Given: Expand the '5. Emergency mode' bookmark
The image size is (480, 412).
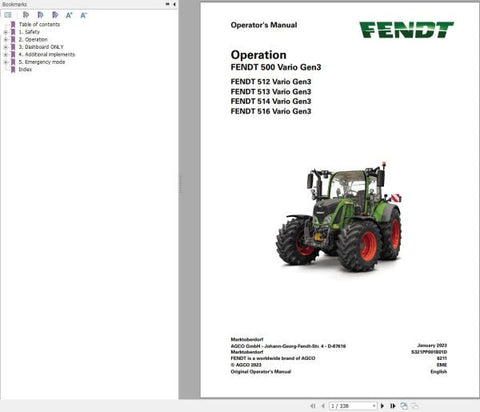Looking at the screenshot, I should tap(5, 62).
